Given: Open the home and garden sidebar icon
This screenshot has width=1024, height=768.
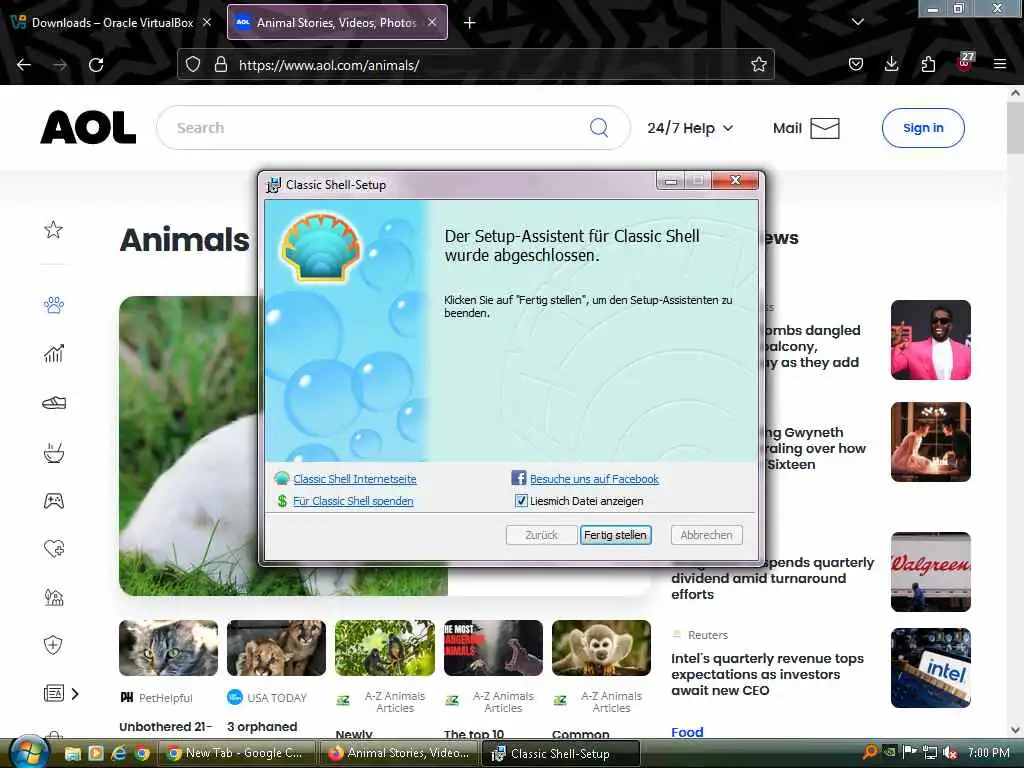Looking at the screenshot, I should click(54, 597).
